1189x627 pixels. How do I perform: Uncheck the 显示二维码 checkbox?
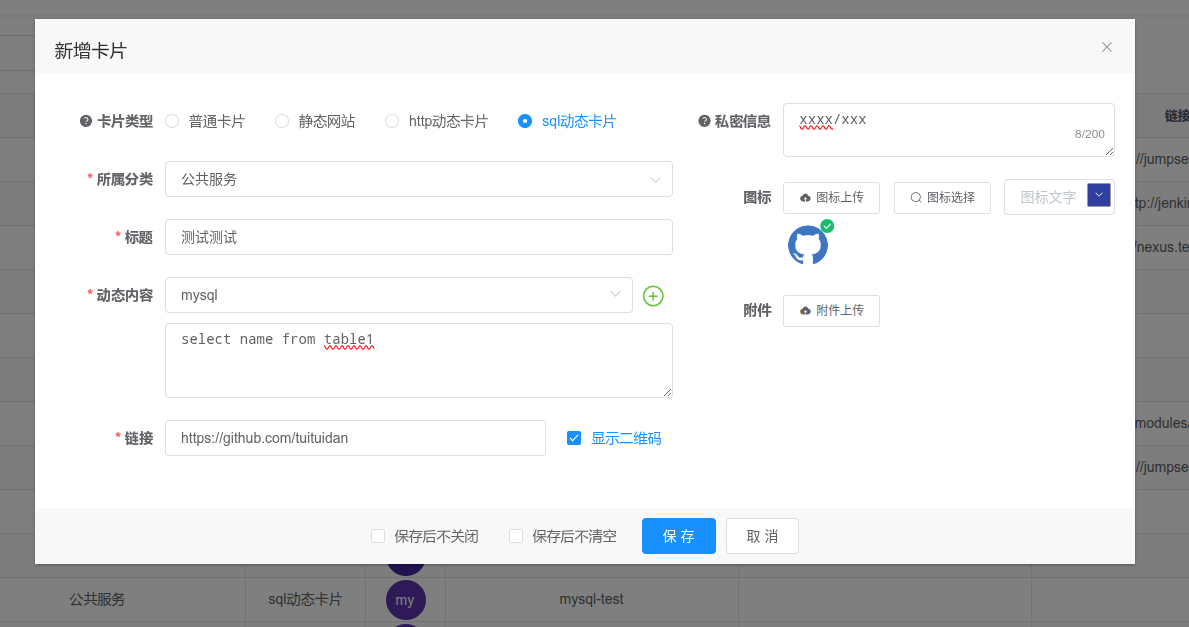click(574, 438)
